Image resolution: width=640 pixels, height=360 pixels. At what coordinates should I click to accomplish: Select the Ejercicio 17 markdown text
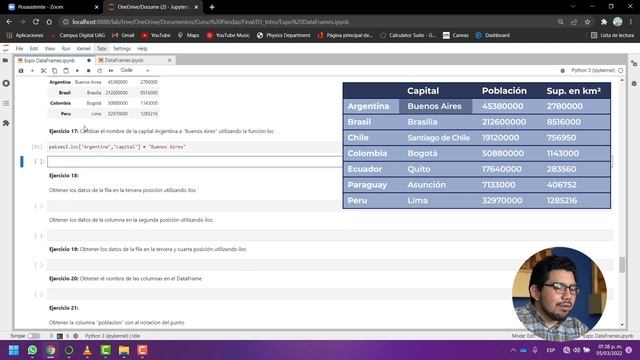pyautogui.click(x=161, y=131)
